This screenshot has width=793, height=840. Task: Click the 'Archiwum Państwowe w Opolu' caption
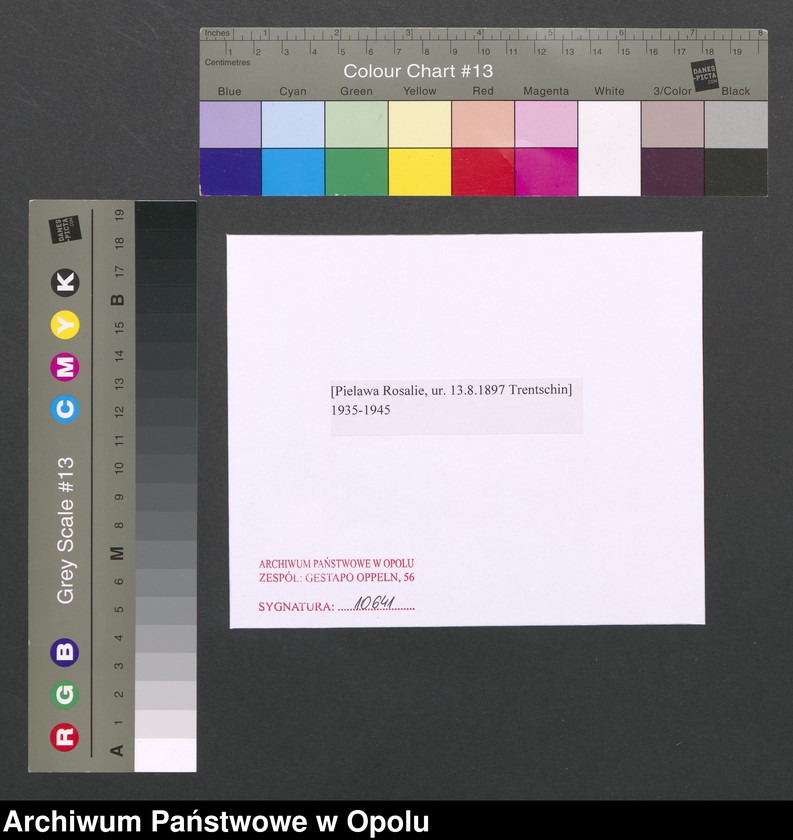(216, 822)
